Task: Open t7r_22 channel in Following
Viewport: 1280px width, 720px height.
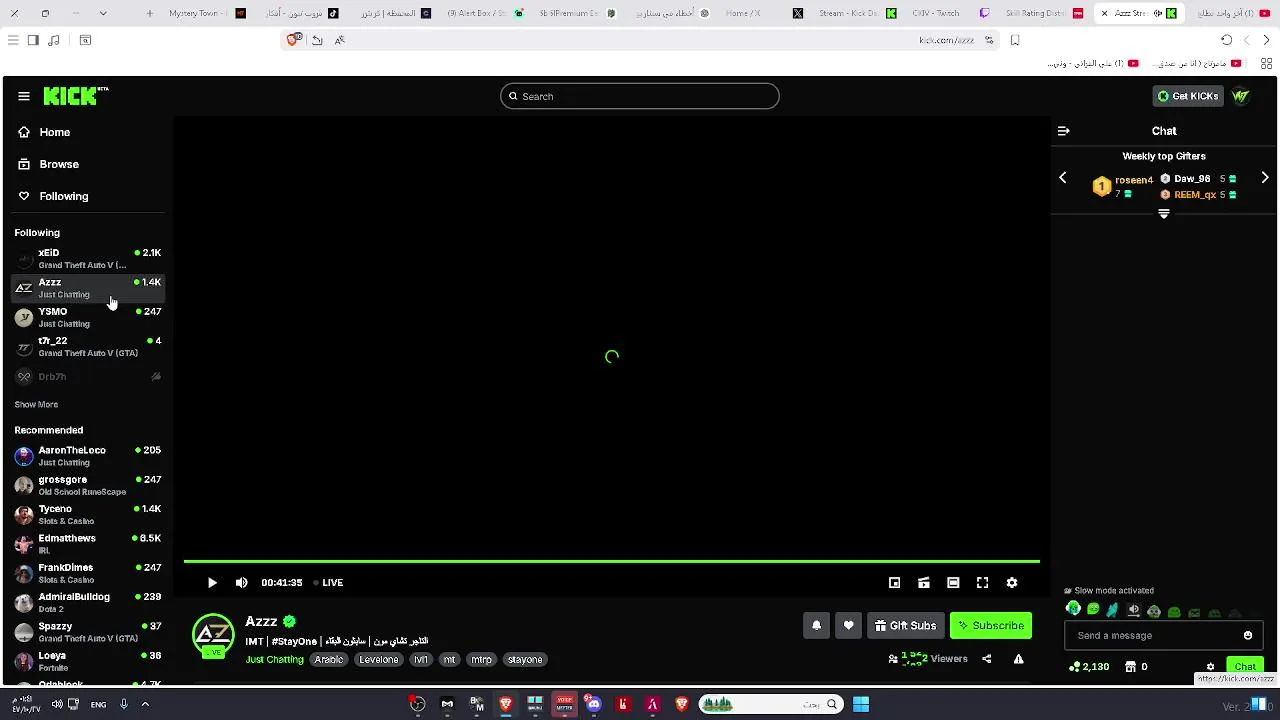Action: [88, 346]
